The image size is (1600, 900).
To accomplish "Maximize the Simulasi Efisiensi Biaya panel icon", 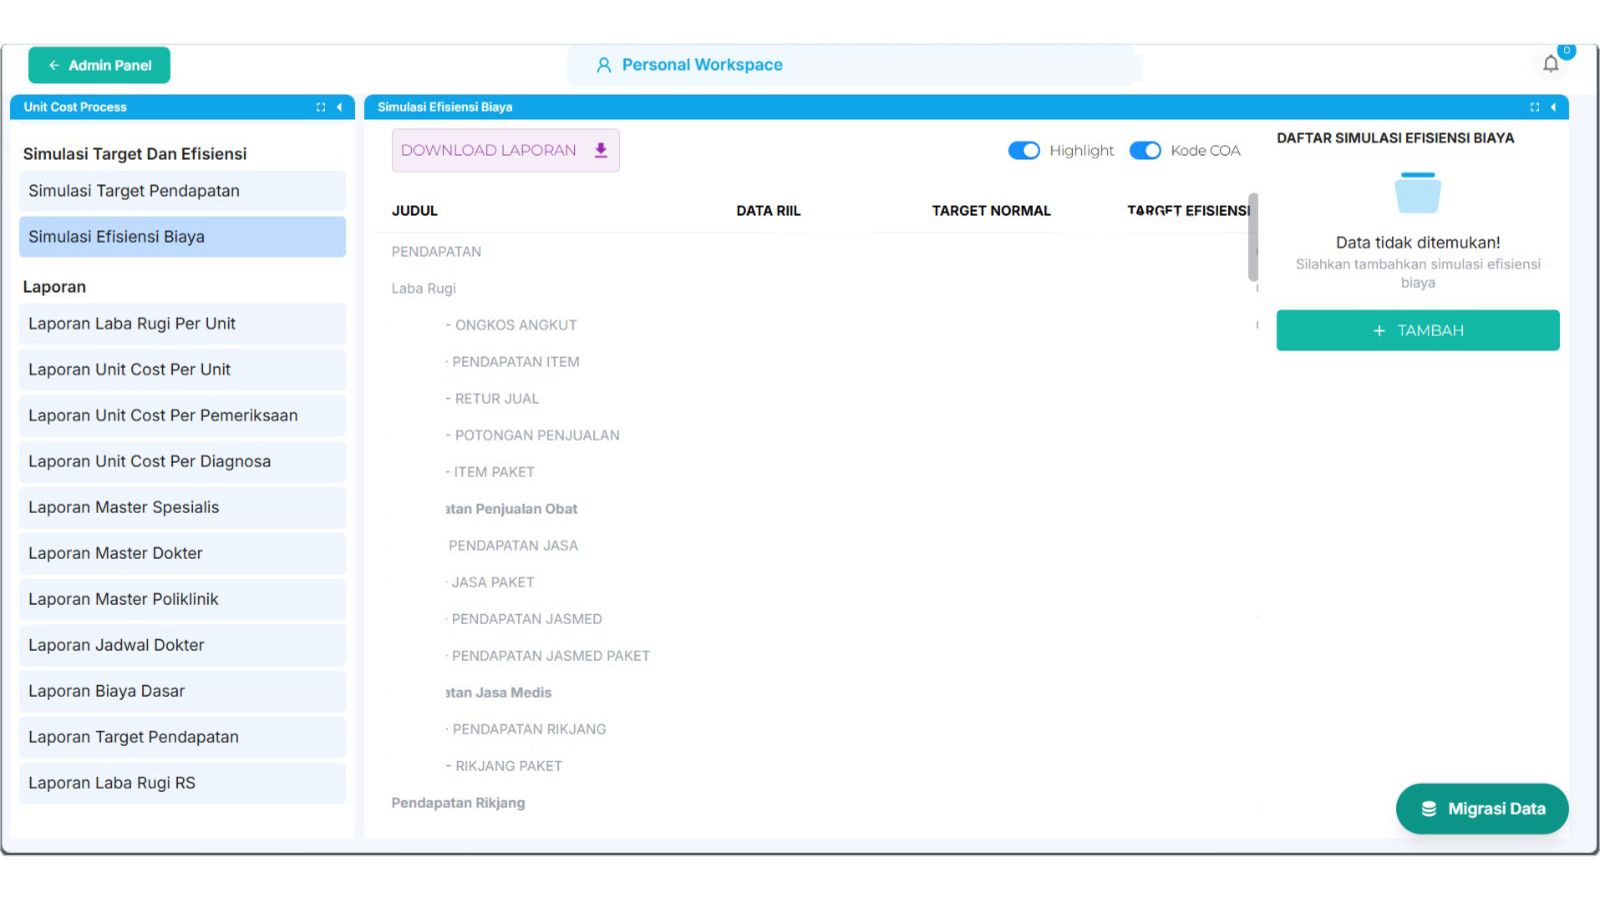I will [1535, 107].
